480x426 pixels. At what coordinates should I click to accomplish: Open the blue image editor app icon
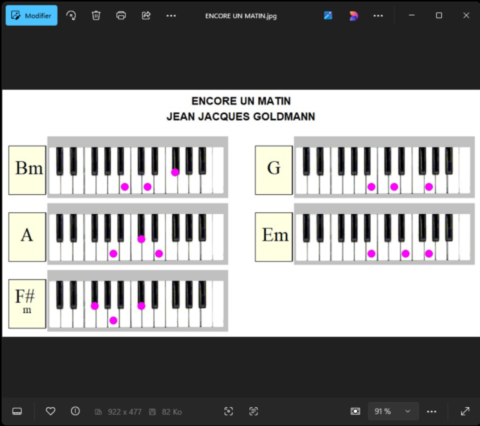[x=328, y=15]
